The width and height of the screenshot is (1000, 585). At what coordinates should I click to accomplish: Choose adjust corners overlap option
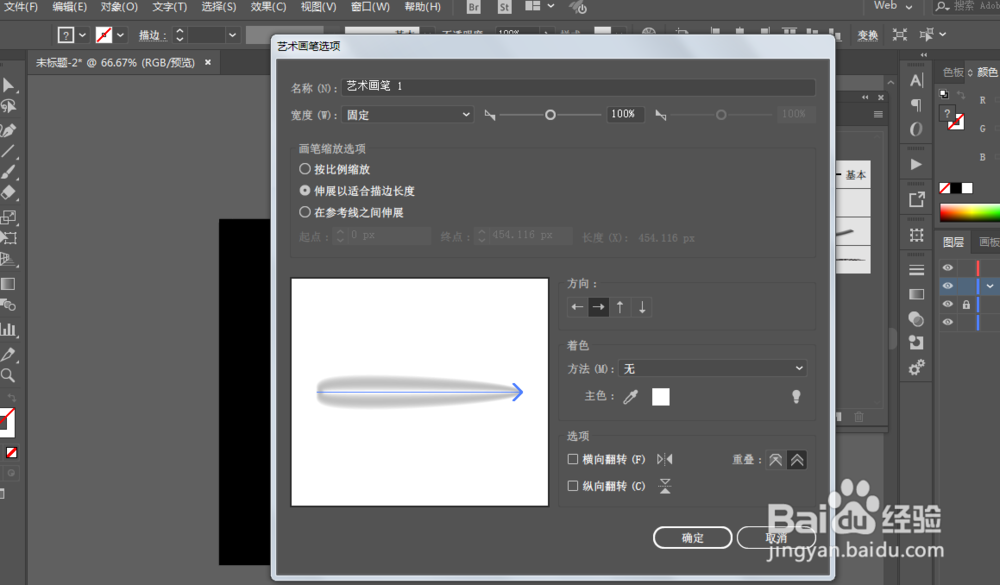(x=797, y=460)
